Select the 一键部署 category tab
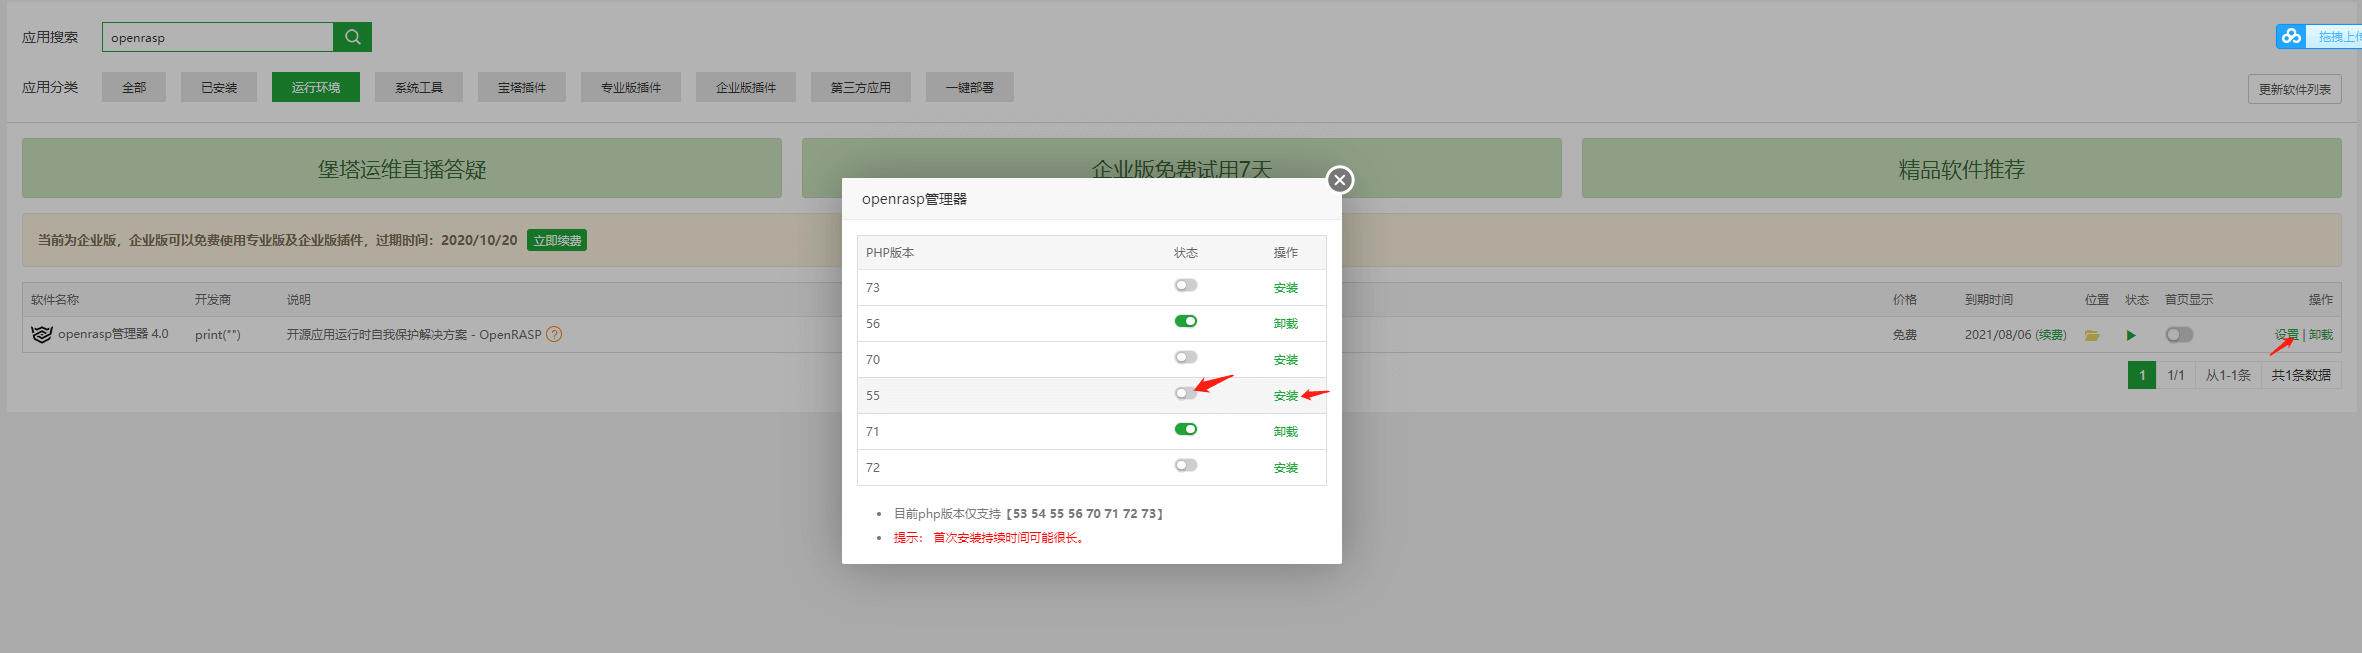 [x=970, y=87]
